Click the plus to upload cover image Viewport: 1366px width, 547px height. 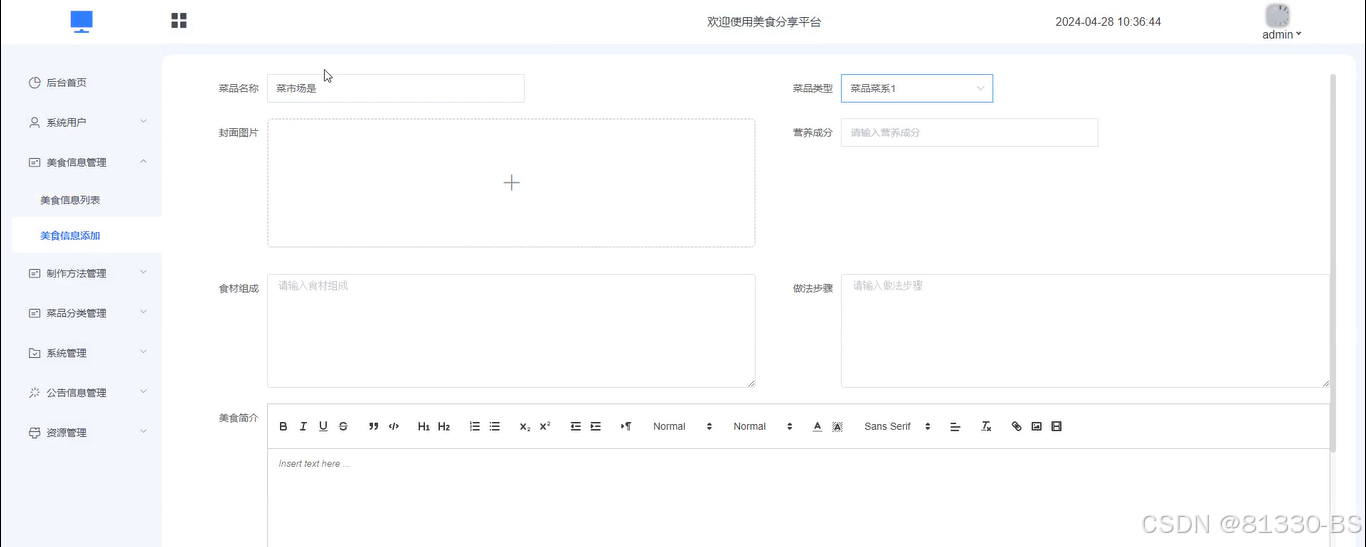coord(511,182)
